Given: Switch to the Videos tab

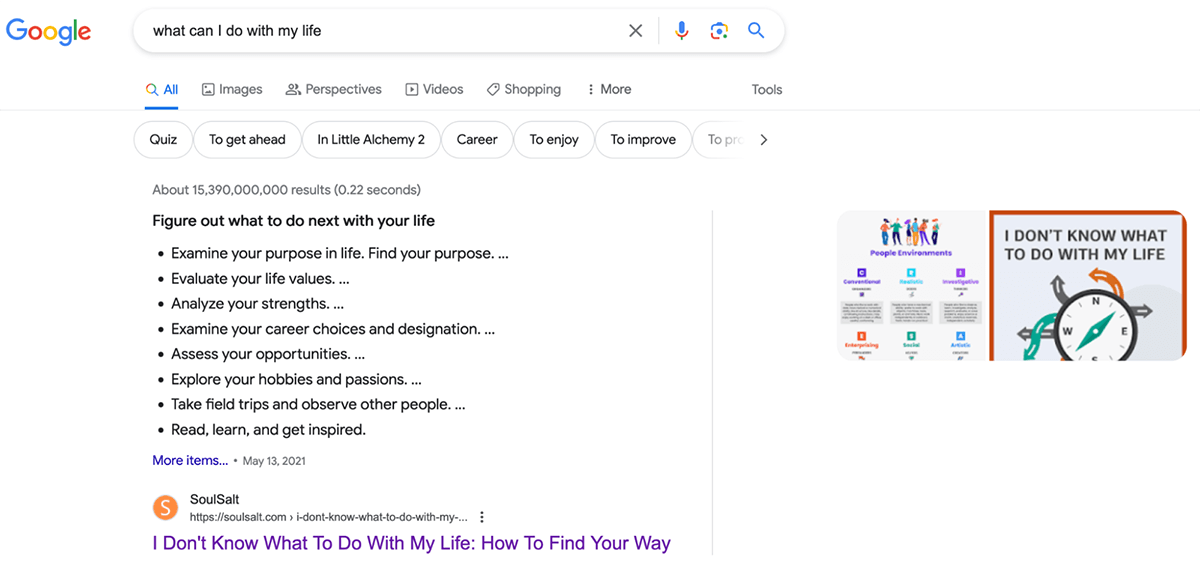Looking at the screenshot, I should click(x=434, y=89).
